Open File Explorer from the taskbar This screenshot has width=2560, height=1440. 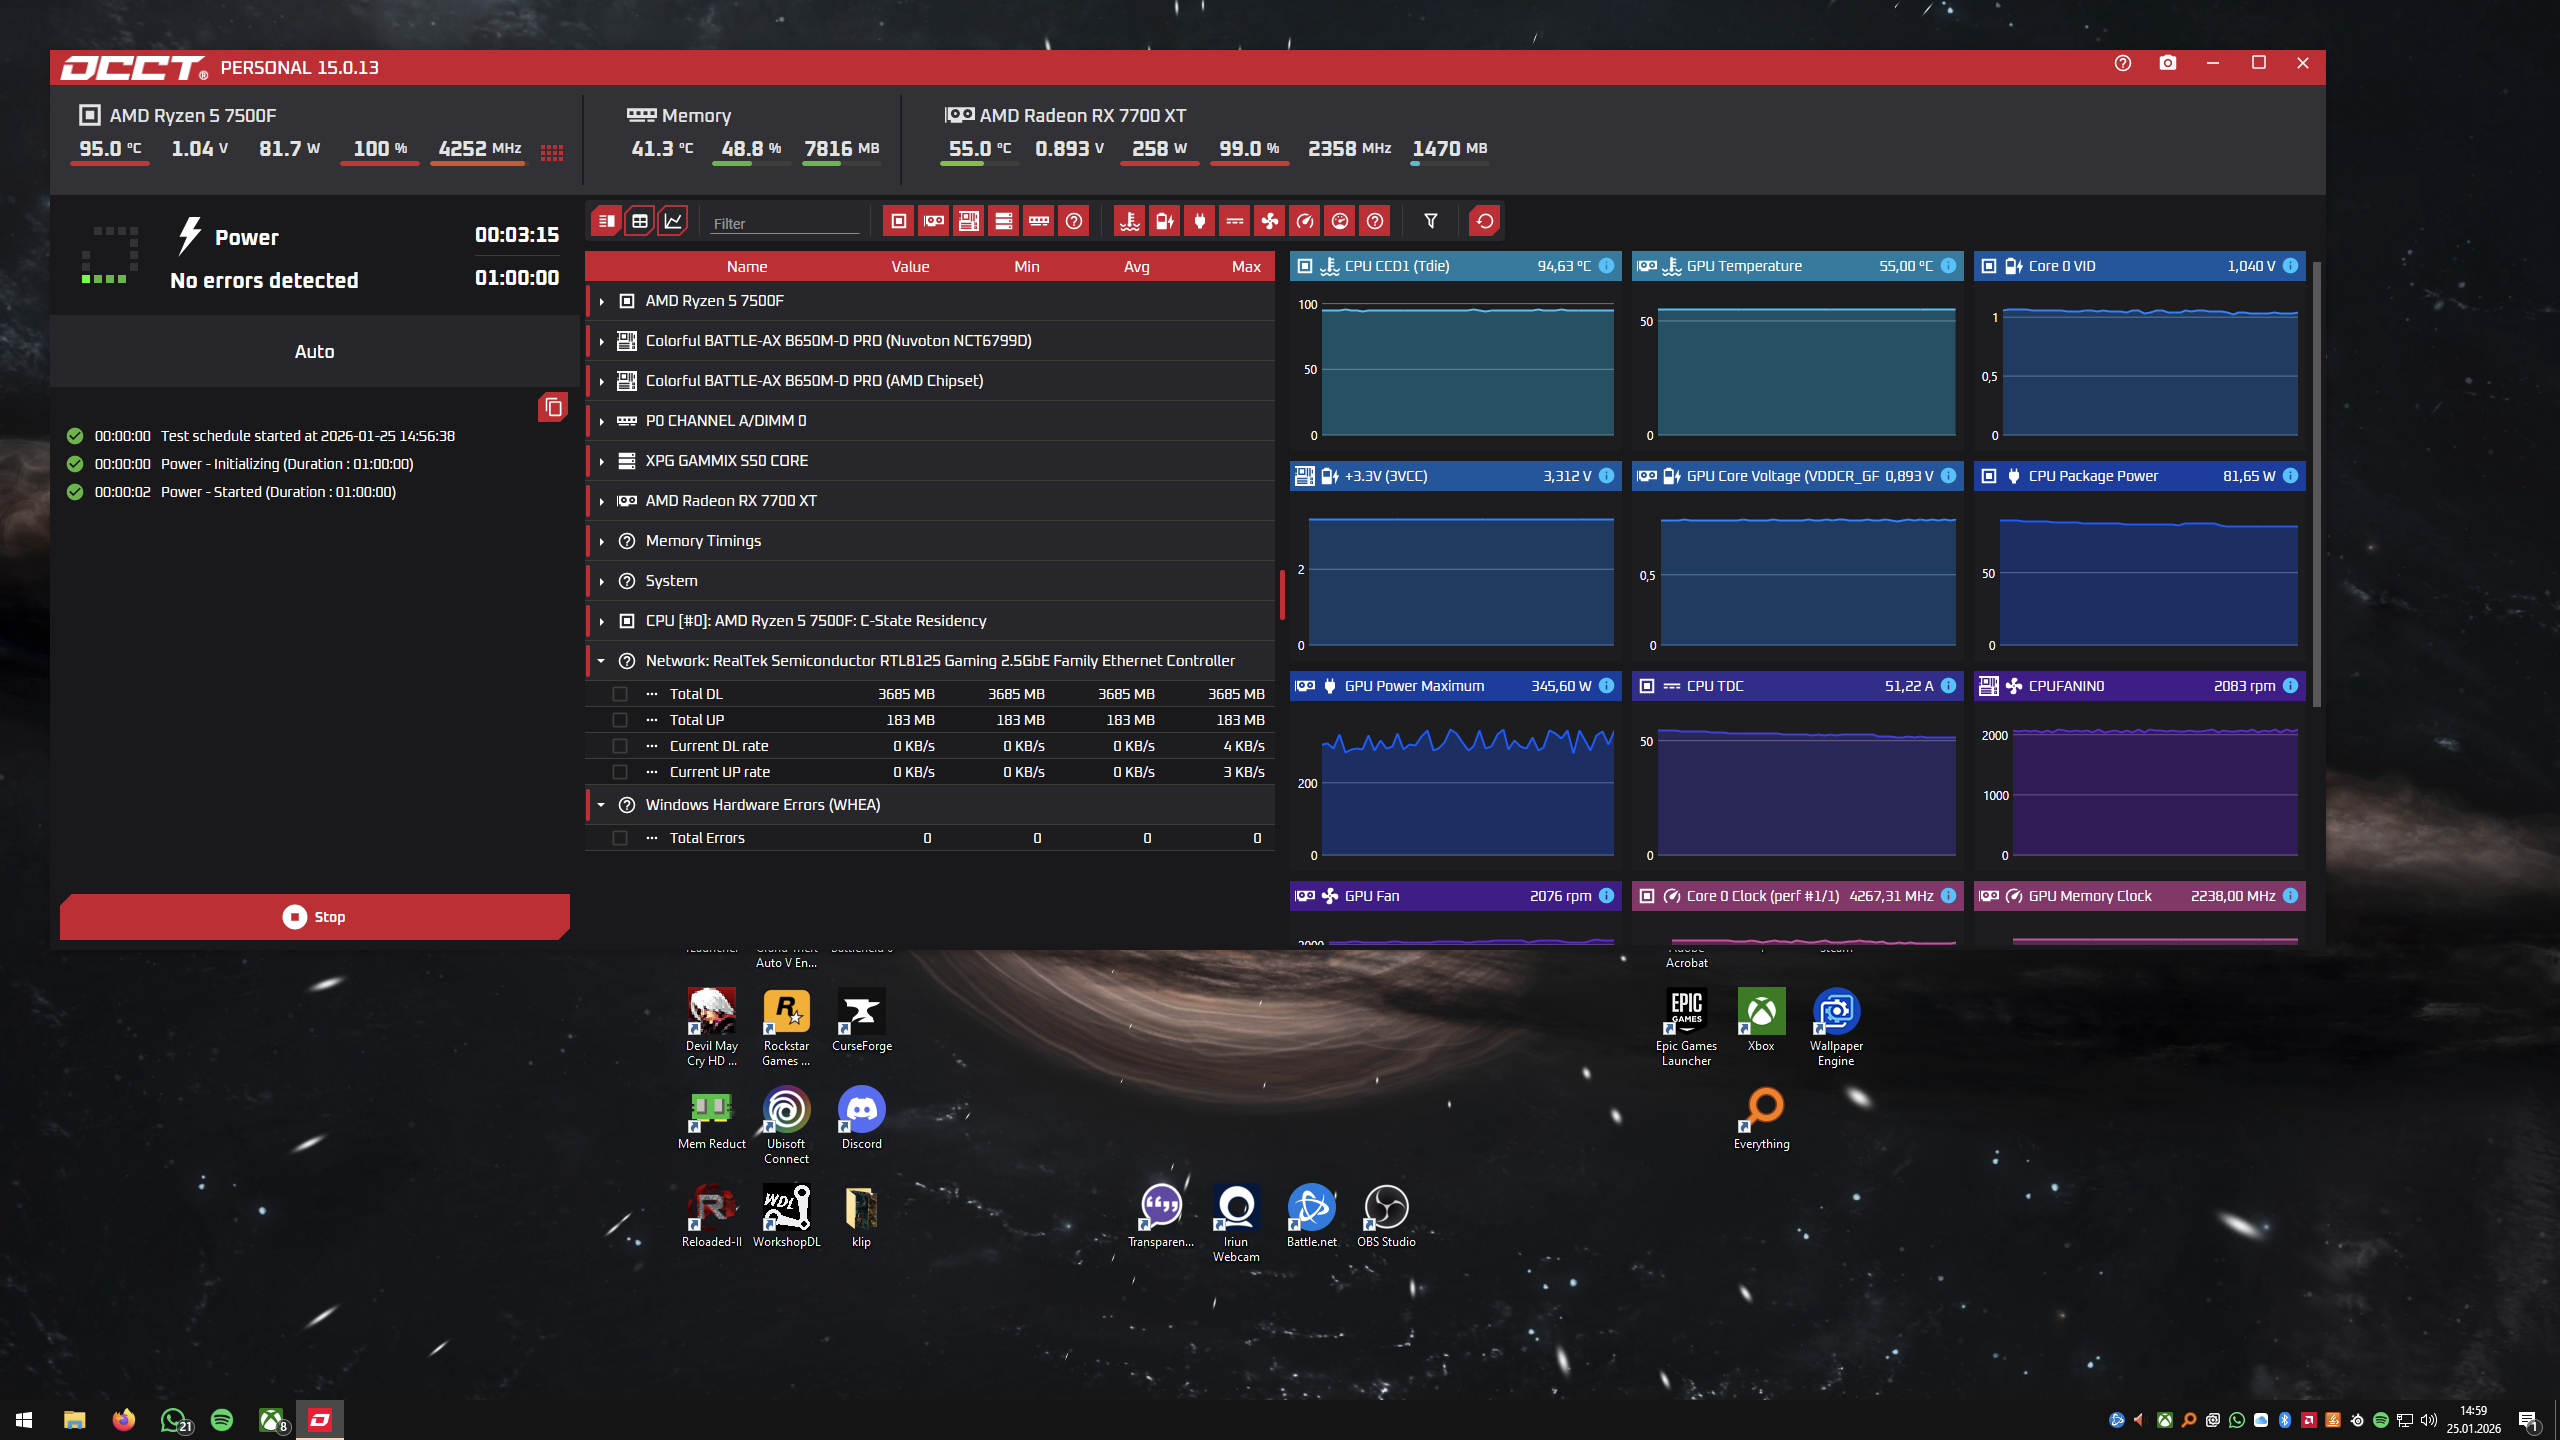click(75, 1420)
